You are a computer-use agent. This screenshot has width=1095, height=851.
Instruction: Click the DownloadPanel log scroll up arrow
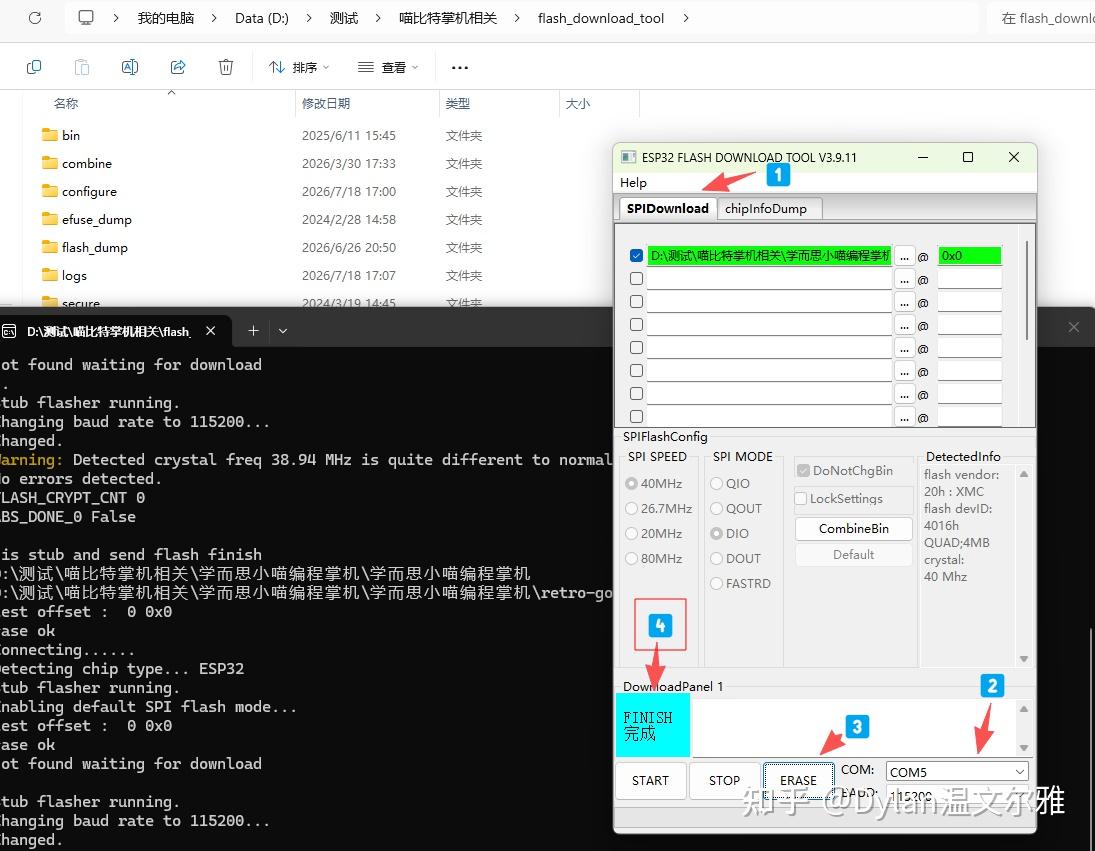[1024, 709]
